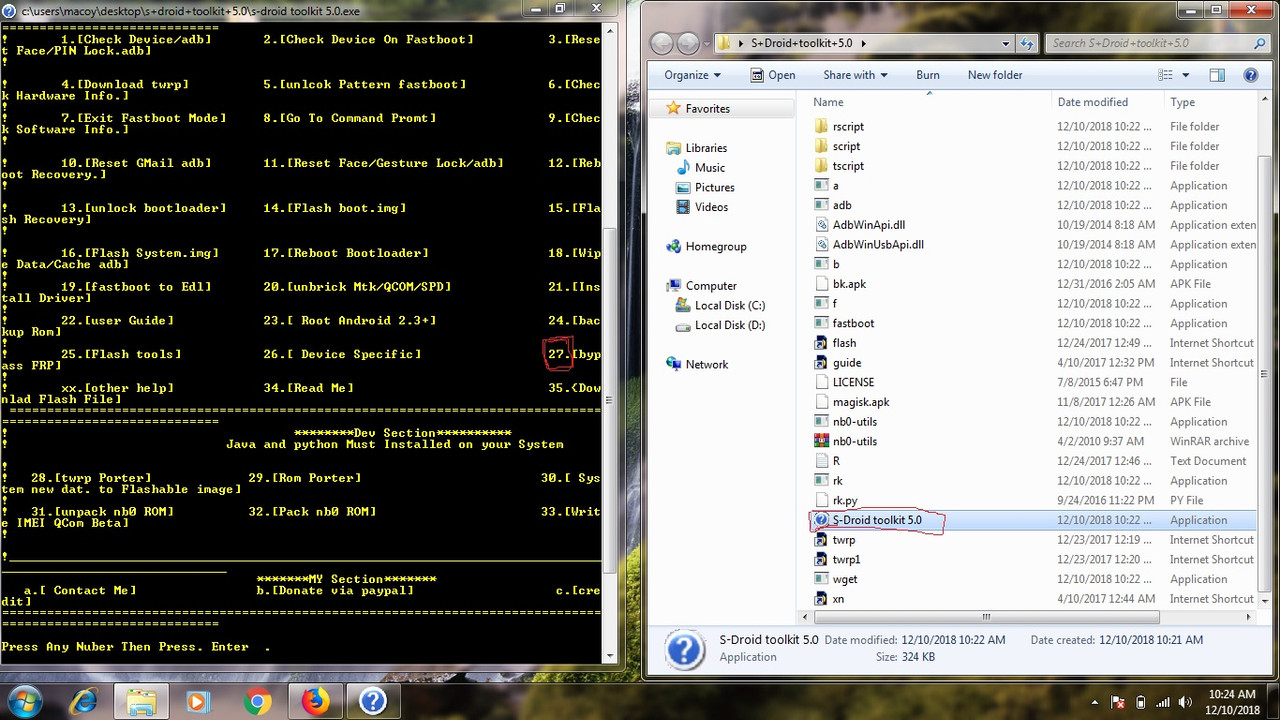Select the S-Droid toolkit 5.0 application row

[1033, 520]
